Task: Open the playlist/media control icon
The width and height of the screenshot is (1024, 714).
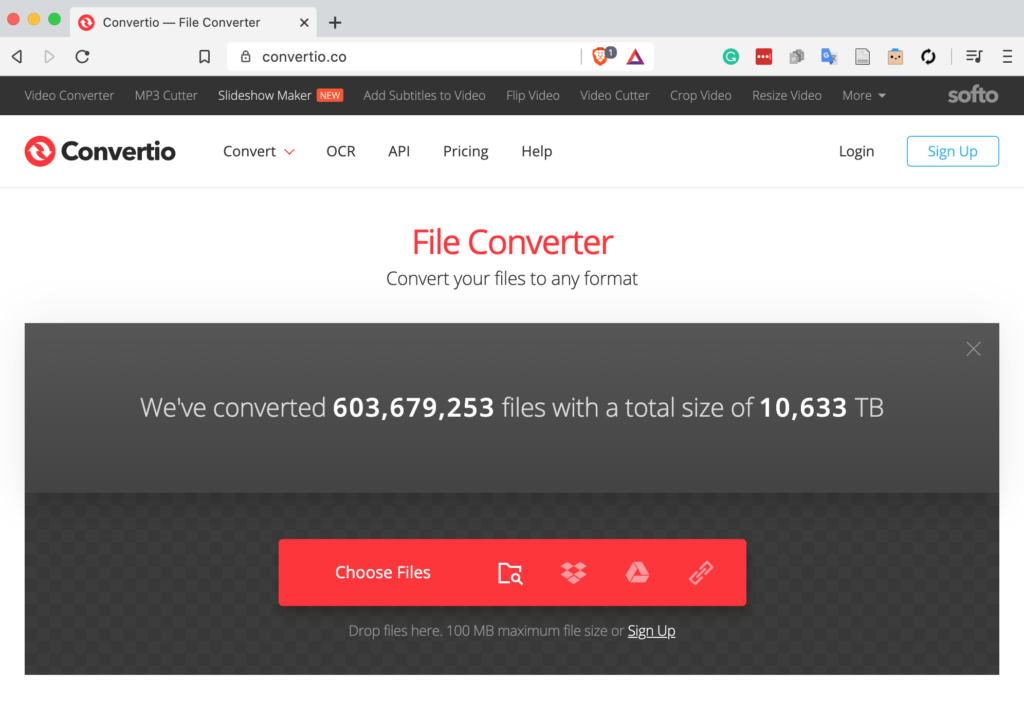Action: click(974, 57)
